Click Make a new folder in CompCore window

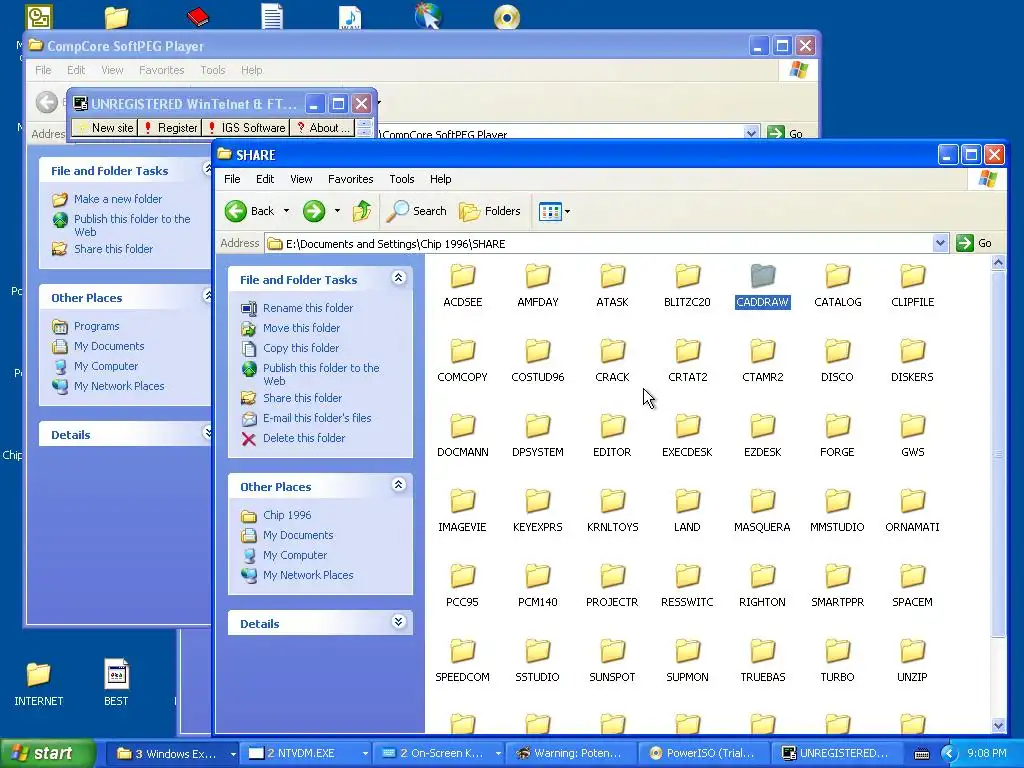click(x=118, y=199)
